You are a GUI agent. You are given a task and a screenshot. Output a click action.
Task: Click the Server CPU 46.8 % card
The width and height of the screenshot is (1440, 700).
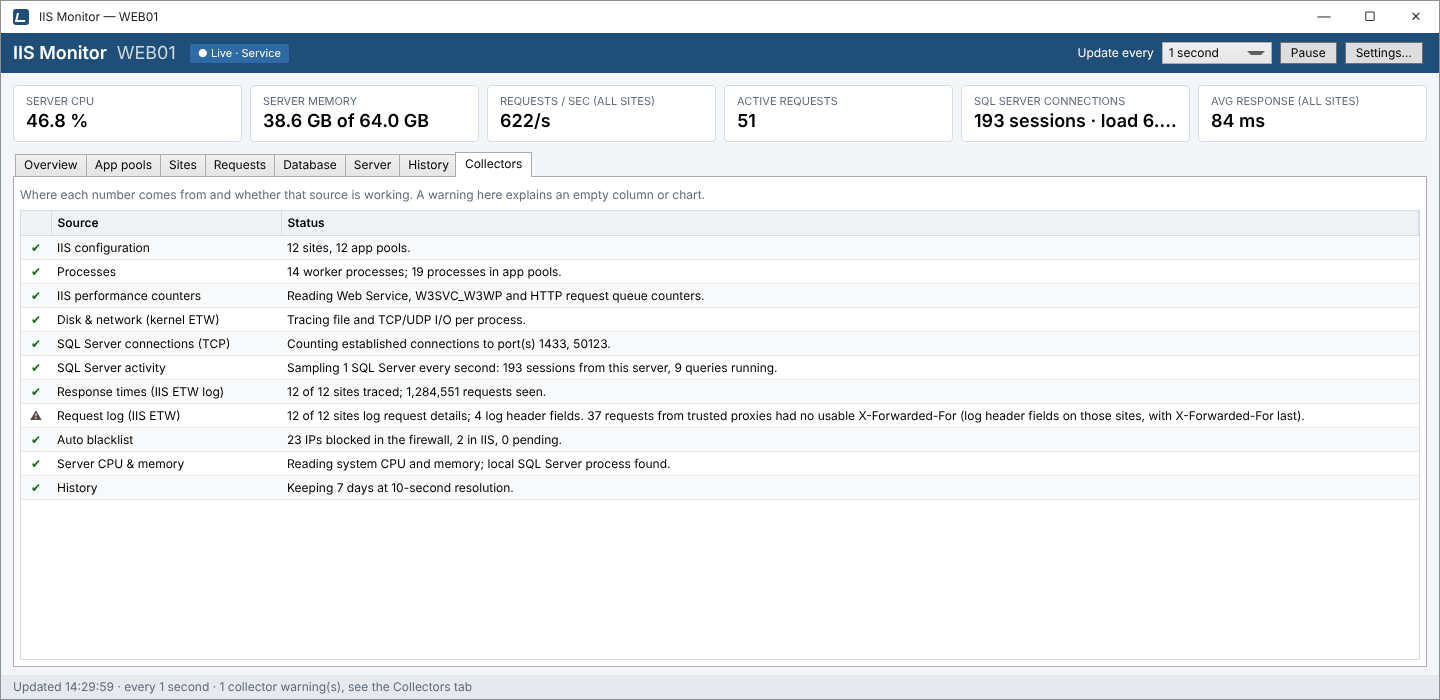127,113
